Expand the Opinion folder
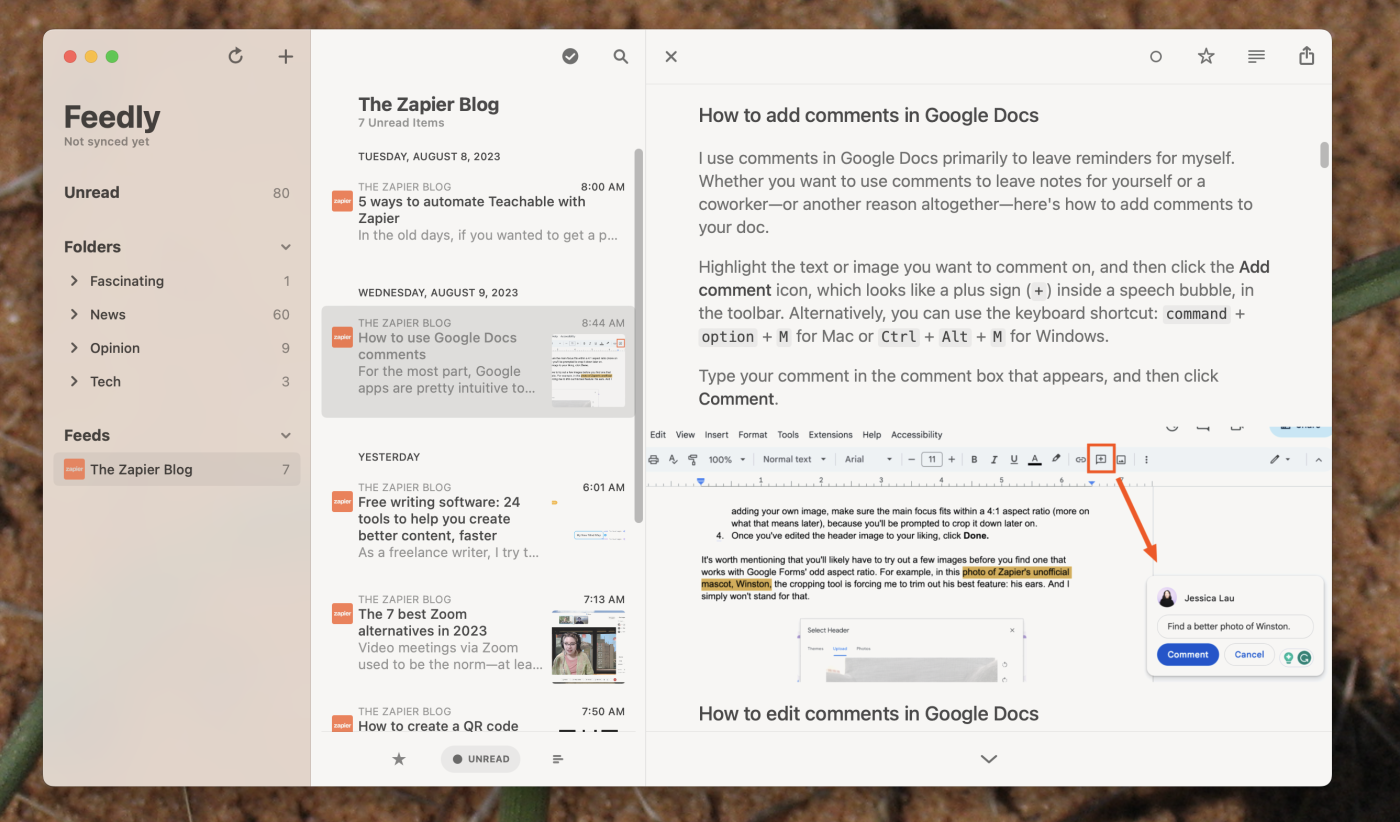The height and width of the screenshot is (822, 1400). 74,348
